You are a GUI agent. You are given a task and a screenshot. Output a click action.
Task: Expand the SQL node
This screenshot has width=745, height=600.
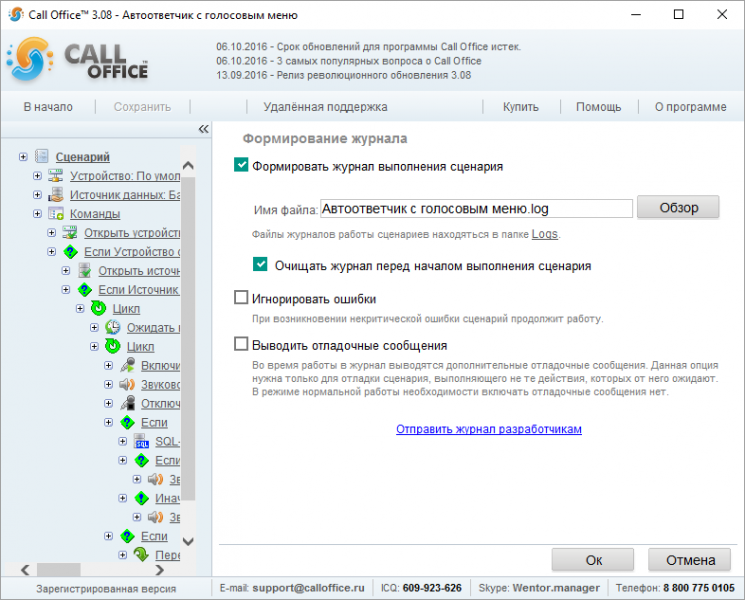(123, 441)
